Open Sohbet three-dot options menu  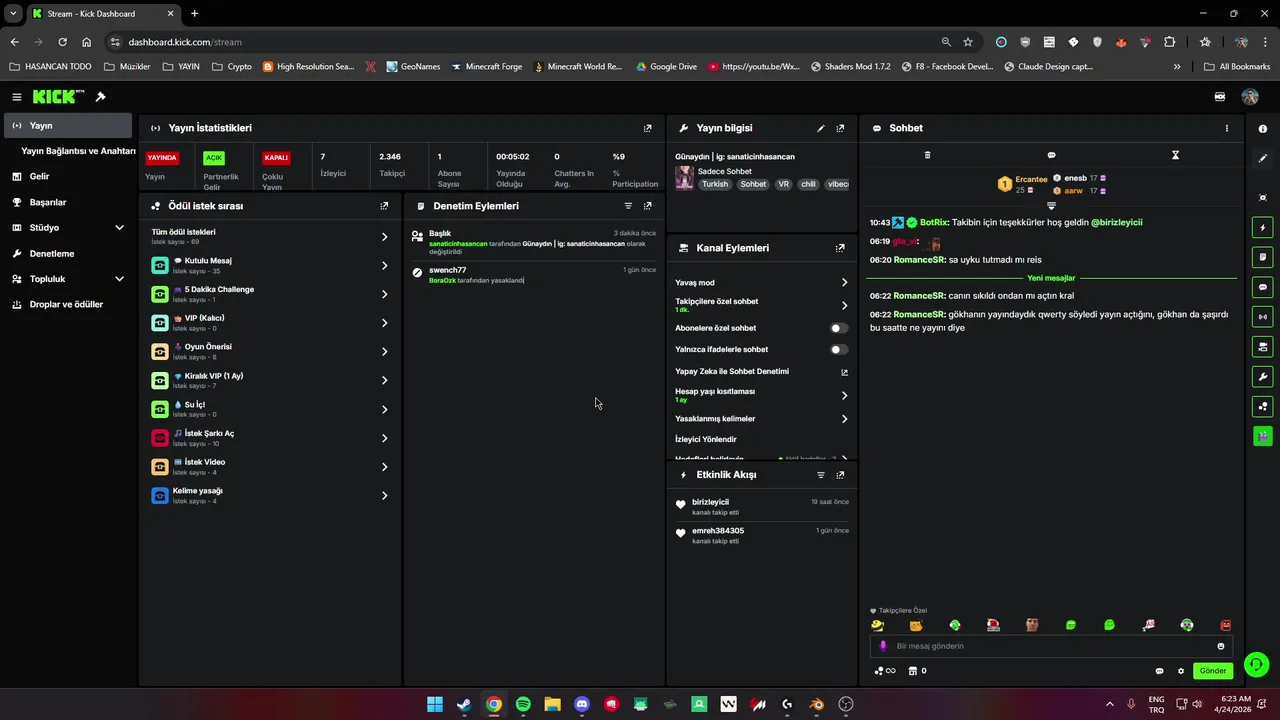pyautogui.click(x=1227, y=128)
